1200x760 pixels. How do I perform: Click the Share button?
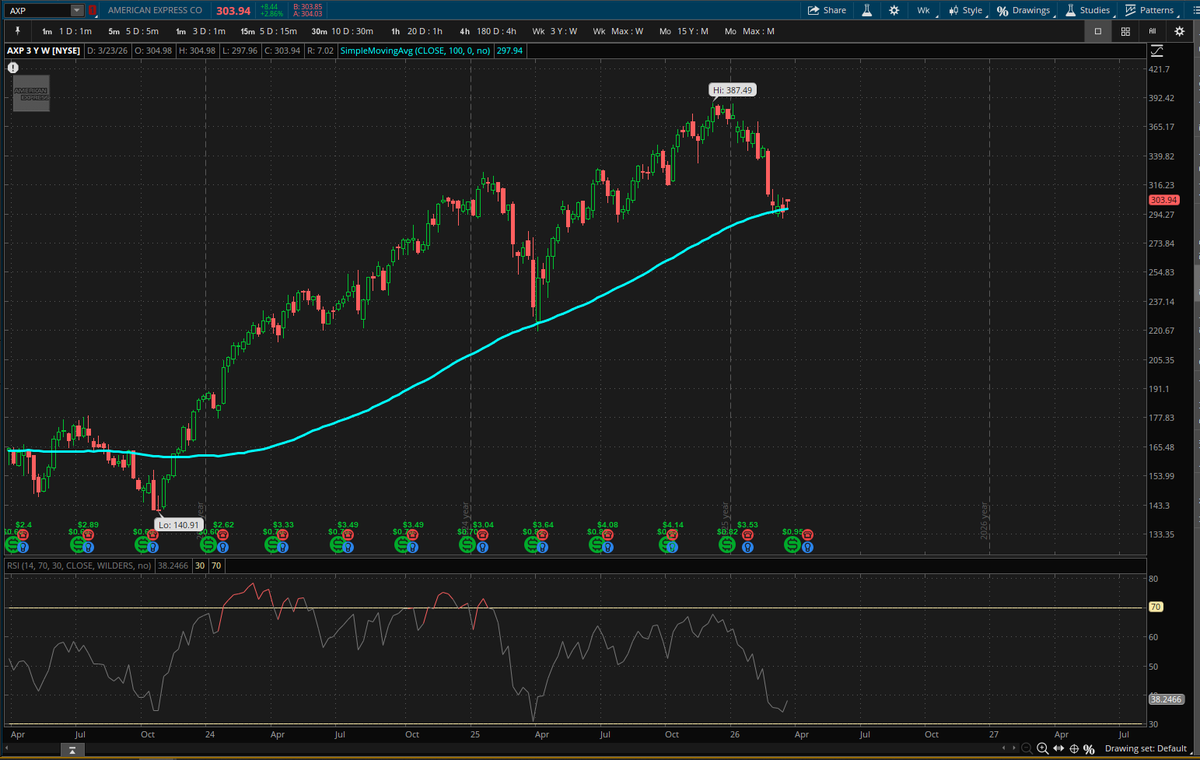click(x=827, y=10)
